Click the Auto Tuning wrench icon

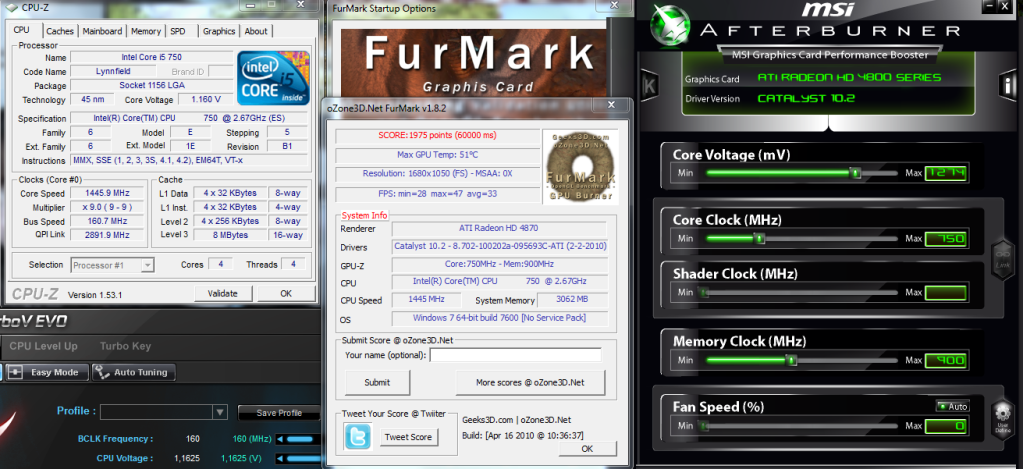102,372
